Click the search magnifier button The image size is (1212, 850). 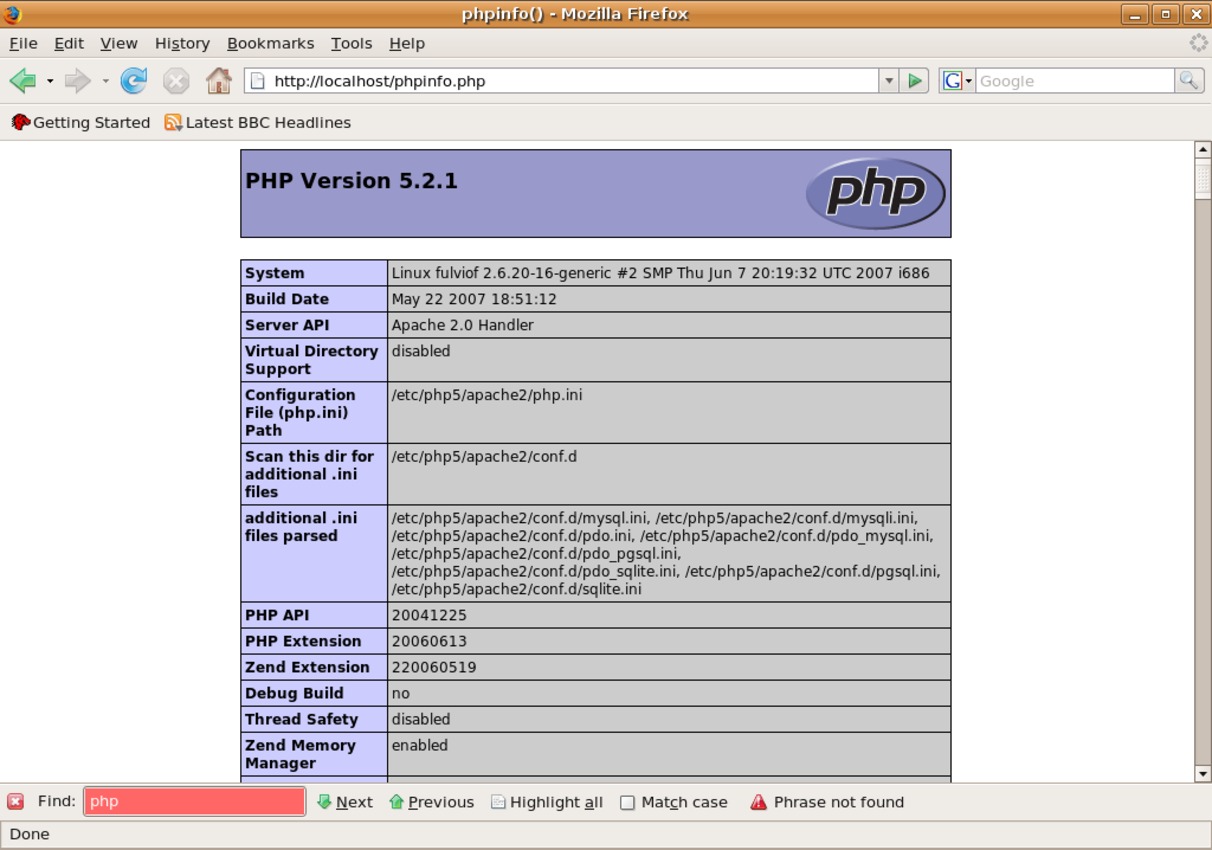tap(1188, 81)
